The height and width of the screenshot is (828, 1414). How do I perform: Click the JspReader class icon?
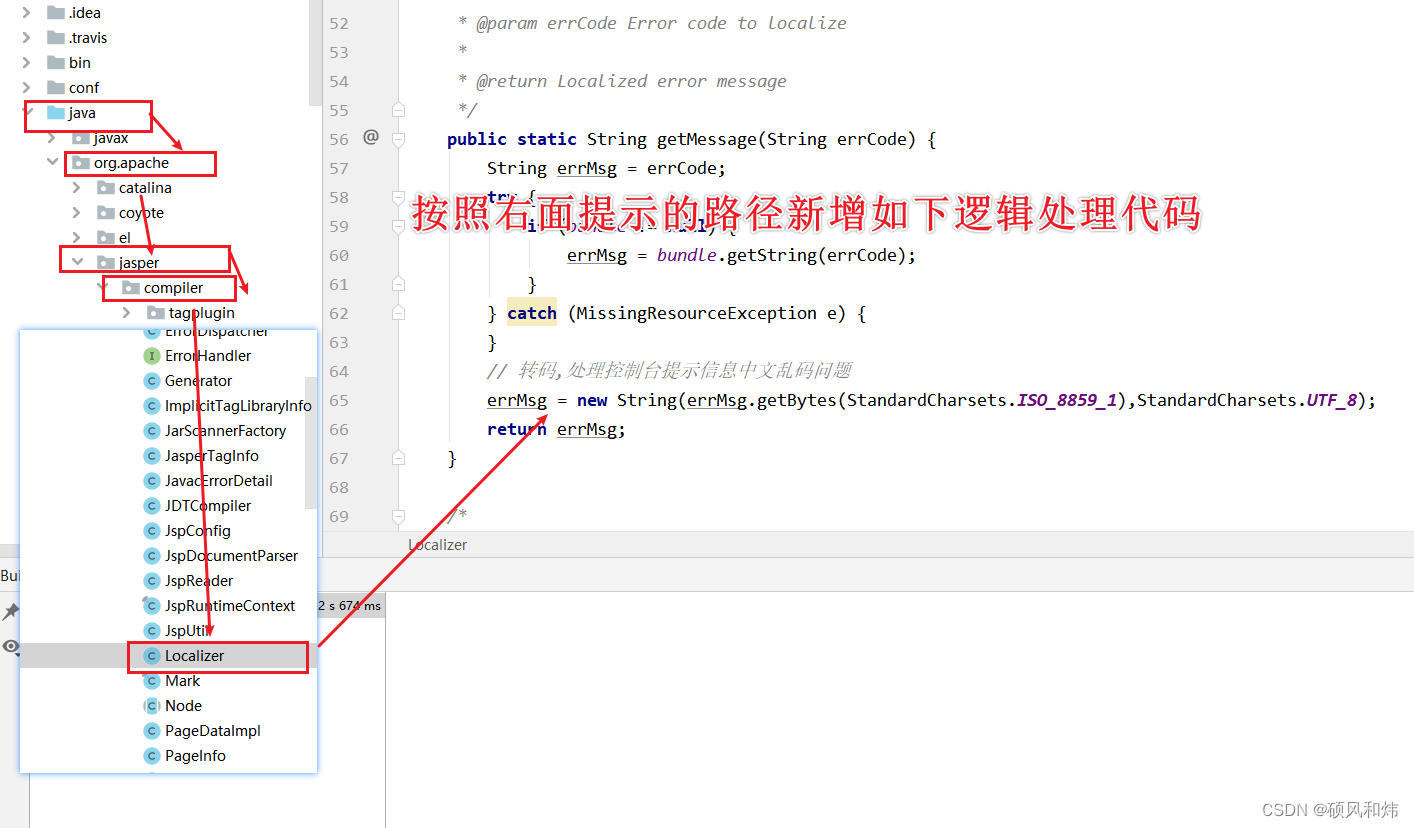(x=152, y=581)
